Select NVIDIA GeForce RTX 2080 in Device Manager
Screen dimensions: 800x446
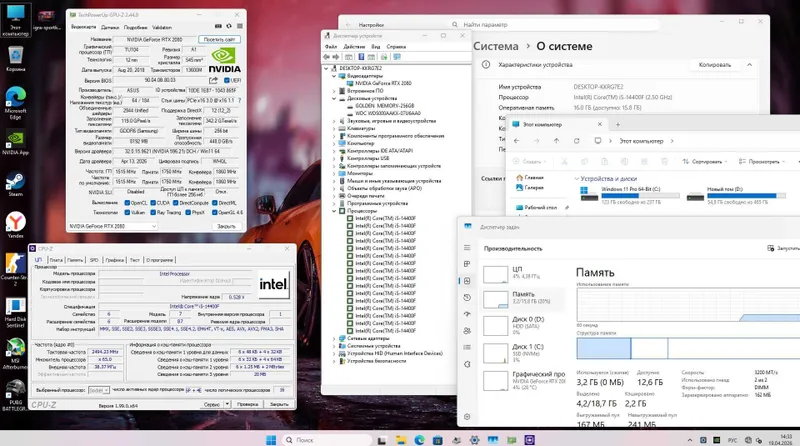click(383, 83)
